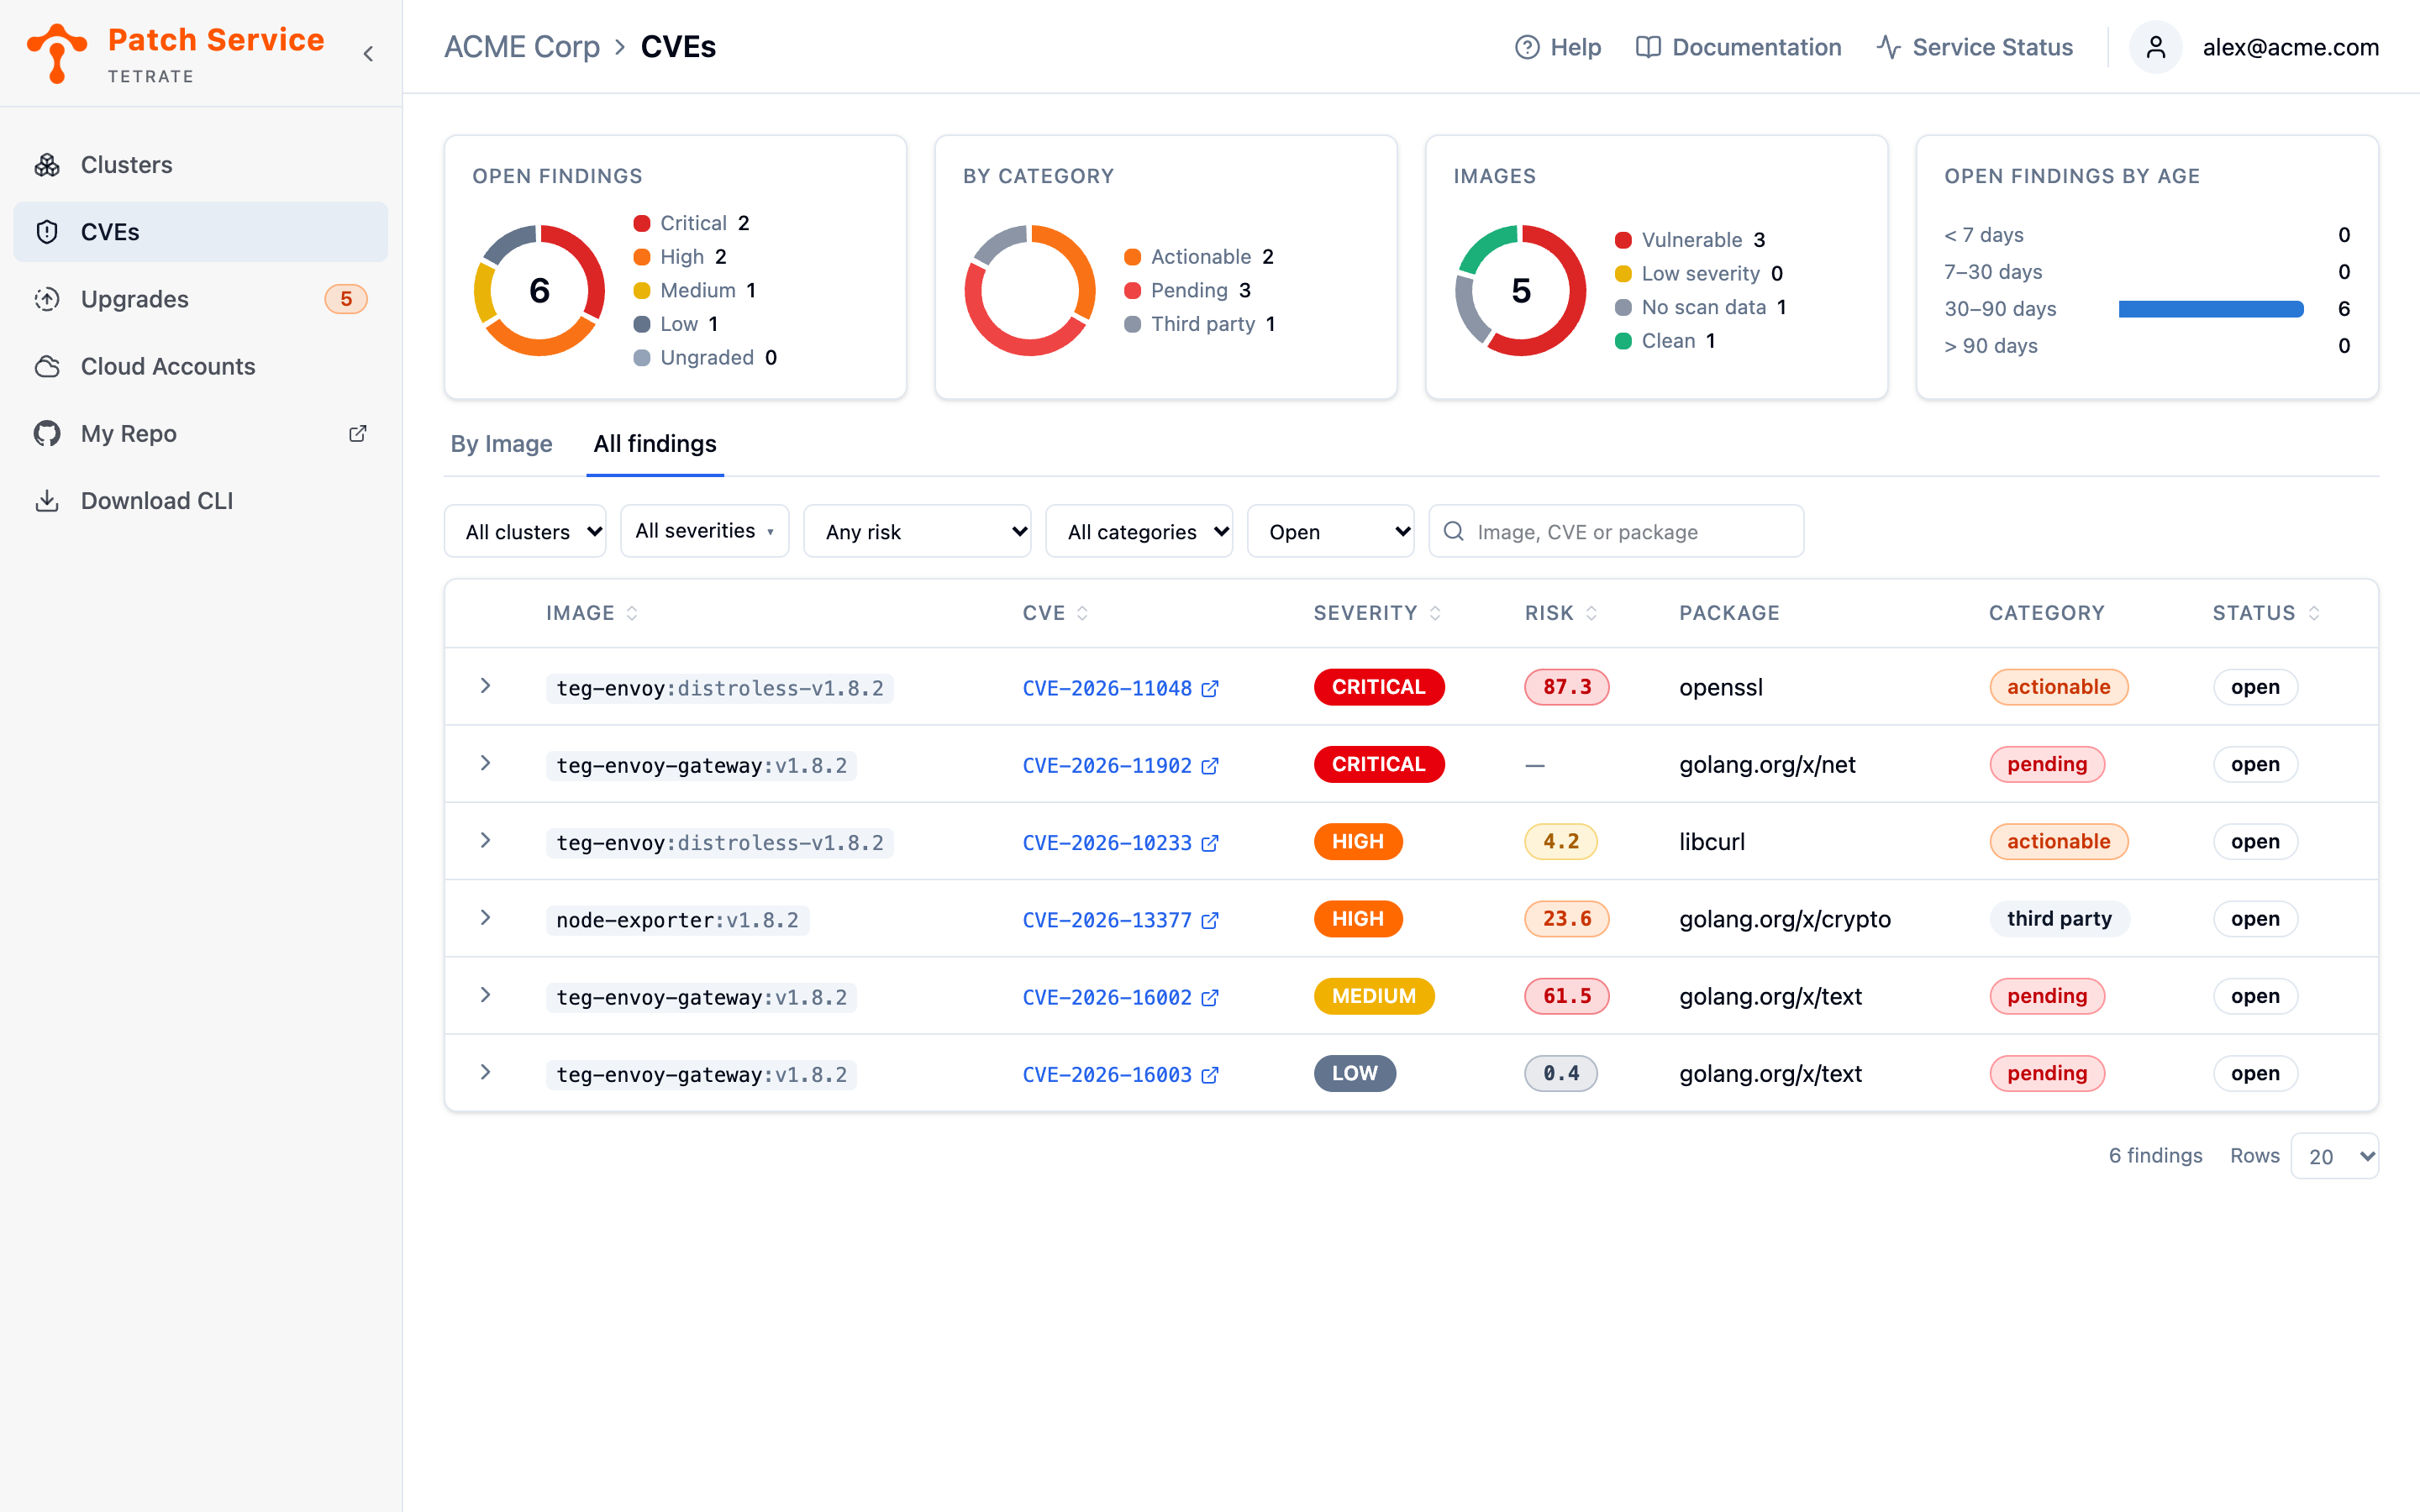Click the 87.3 risk score badge
This screenshot has height=1512, width=2420.
pos(1566,687)
